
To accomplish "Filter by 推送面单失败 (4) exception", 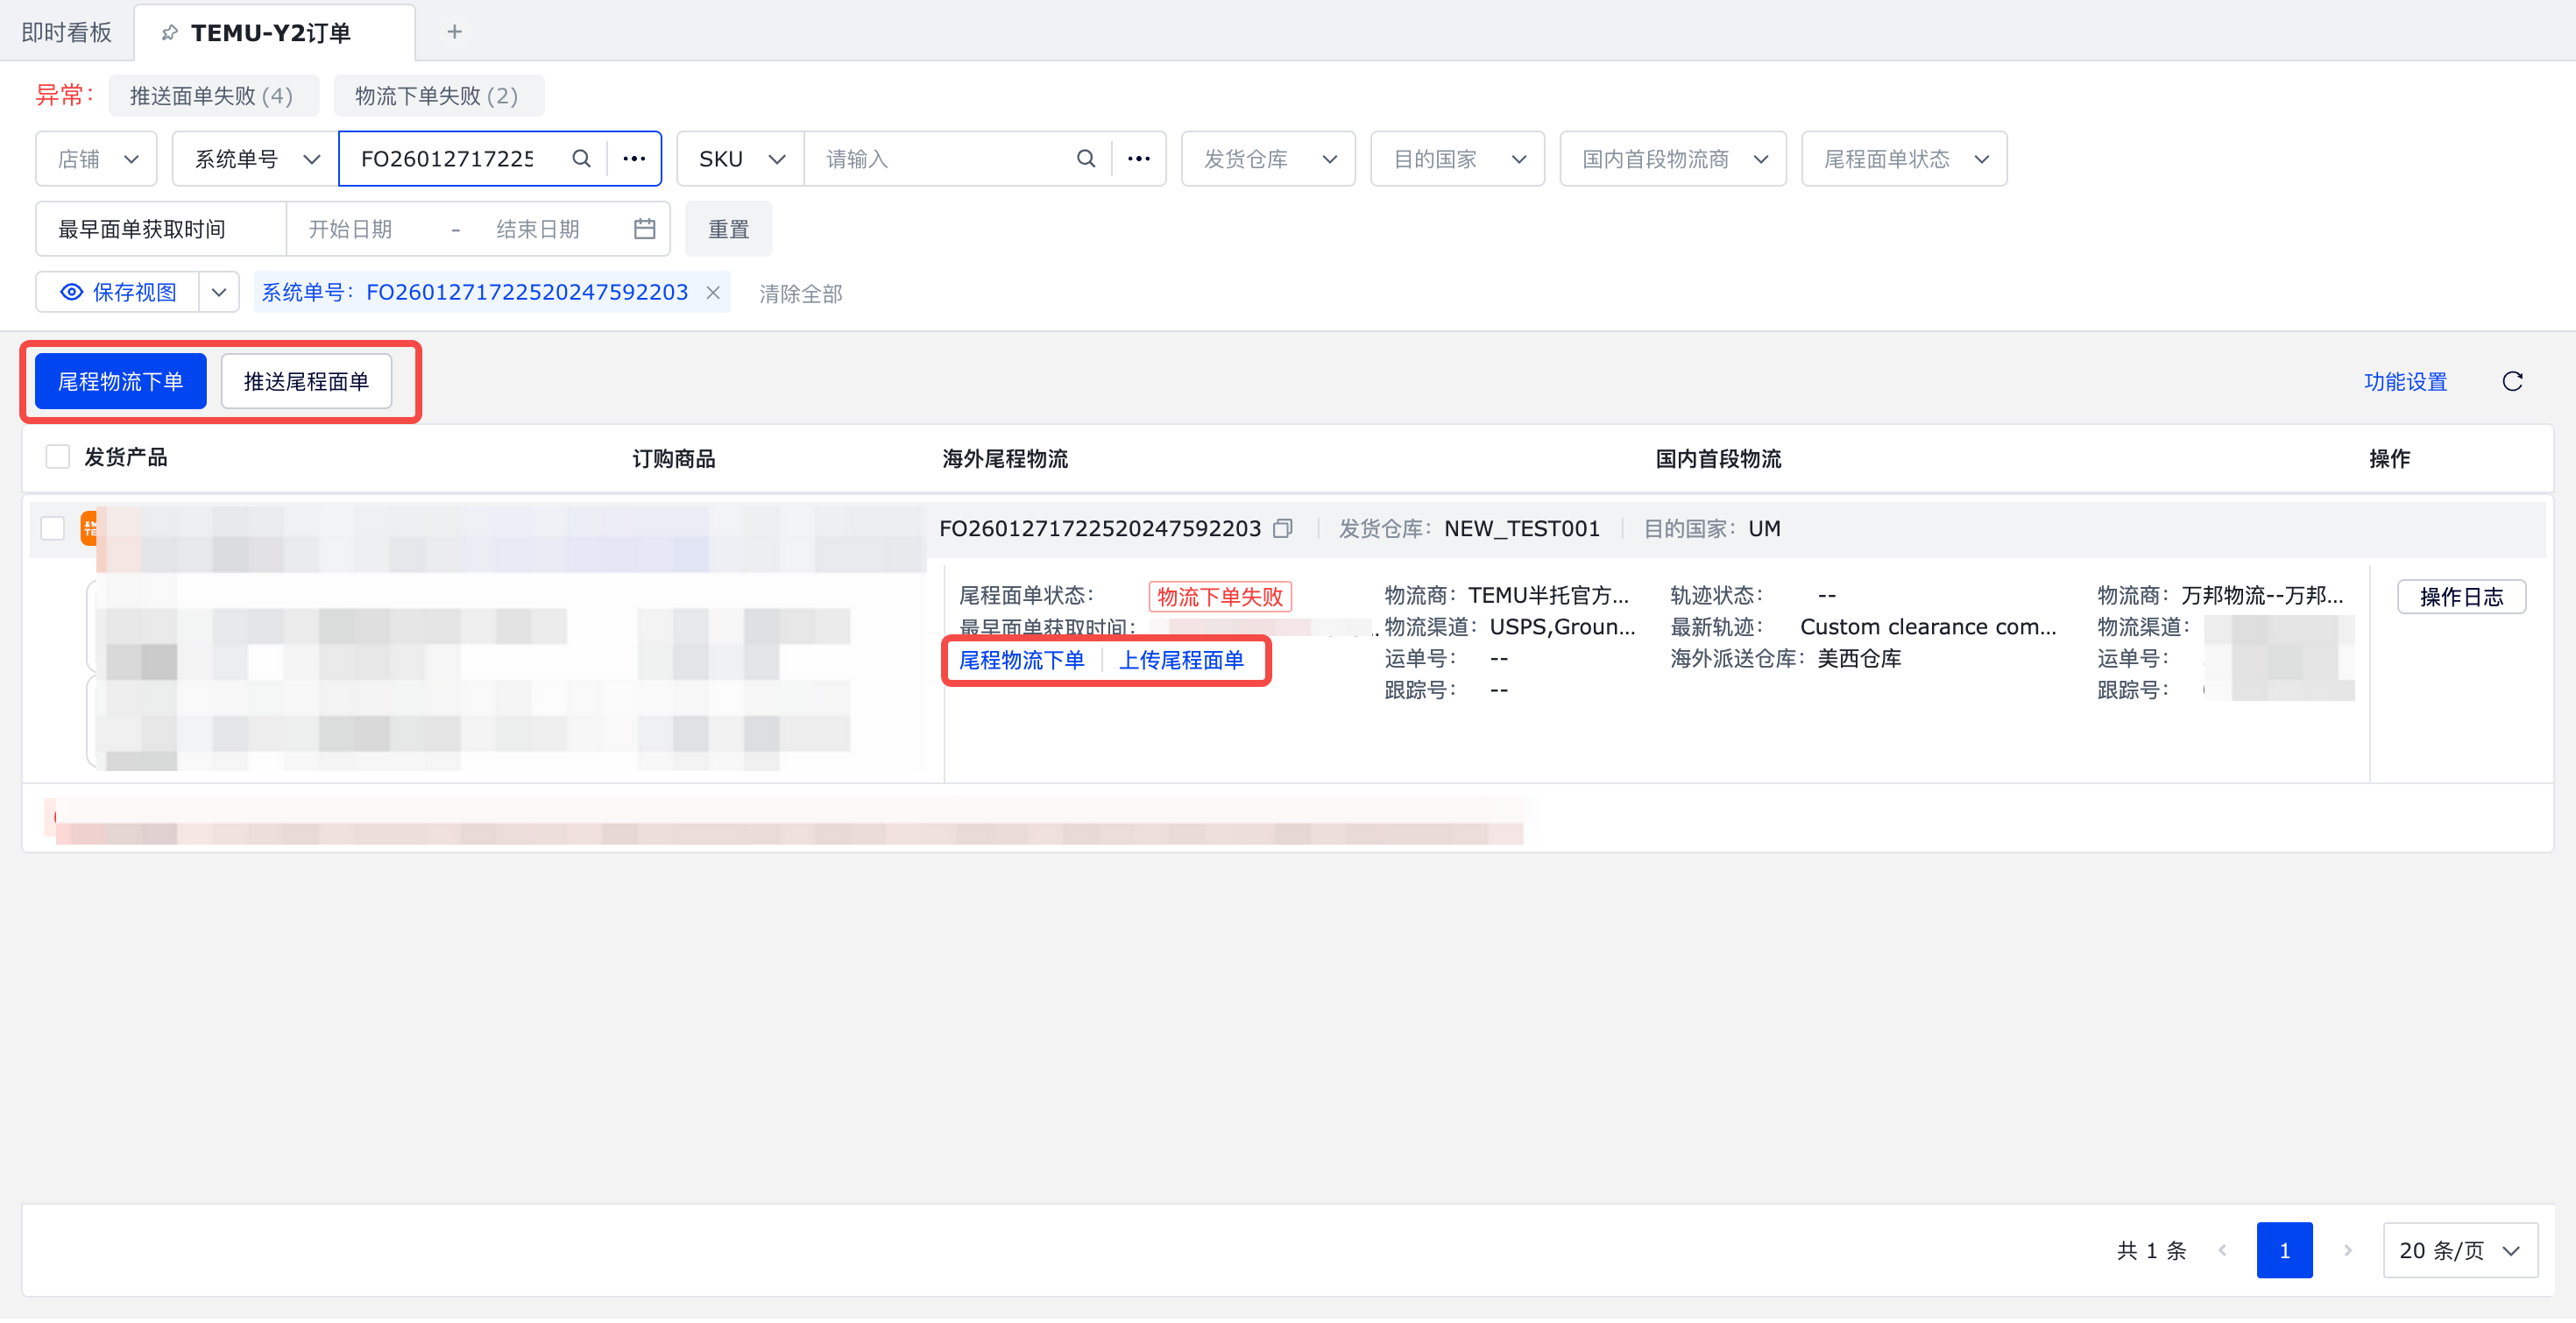I will click(x=212, y=96).
